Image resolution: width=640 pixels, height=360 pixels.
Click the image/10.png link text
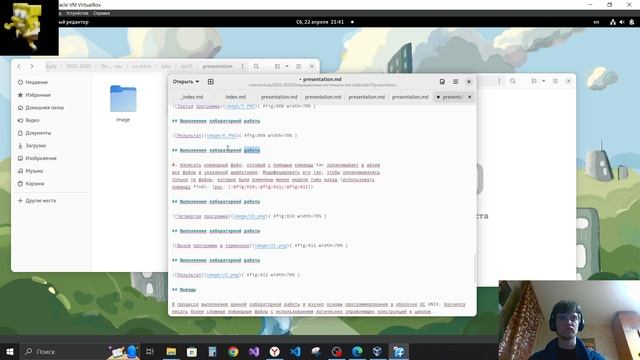click(249, 216)
